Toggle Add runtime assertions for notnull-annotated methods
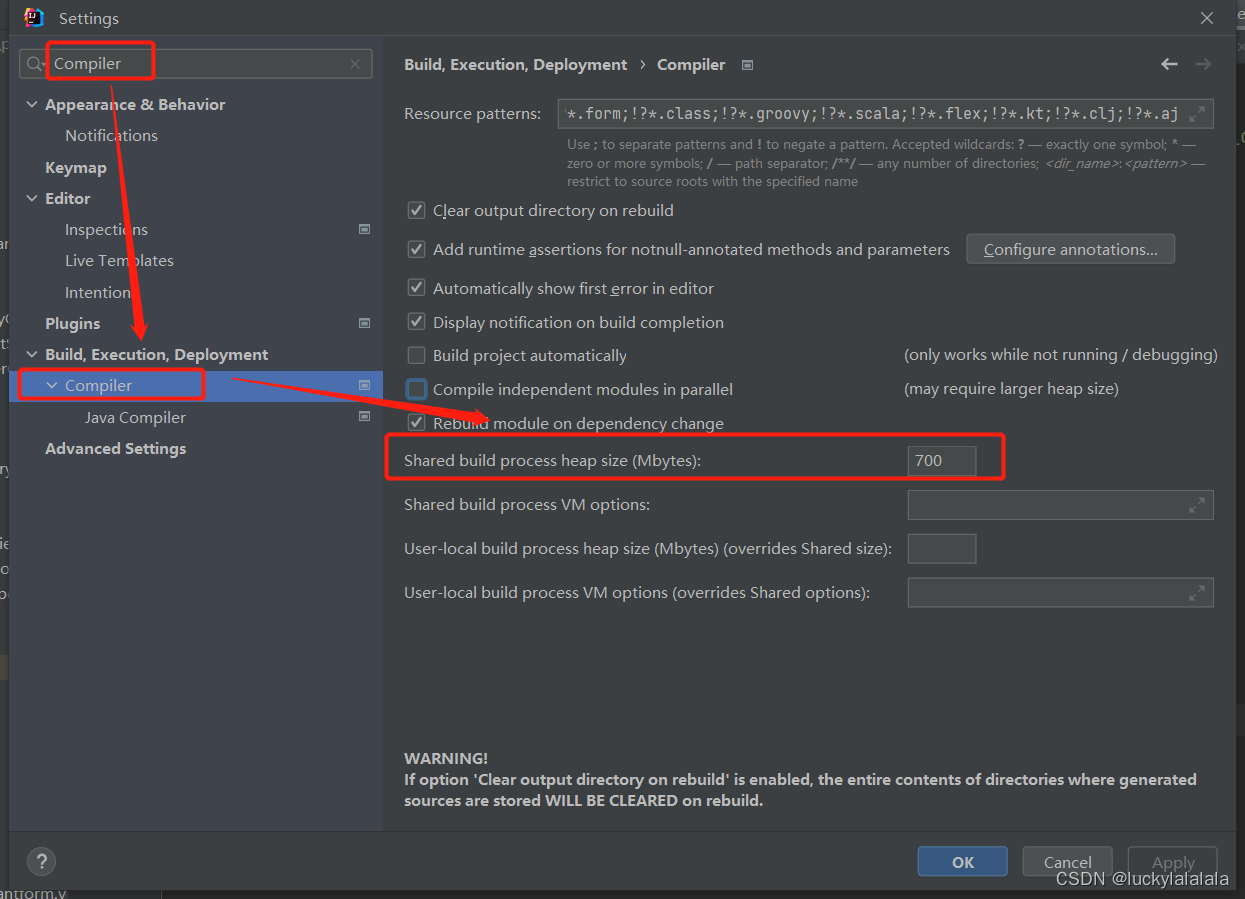Image resolution: width=1245 pixels, height=899 pixels. [417, 250]
